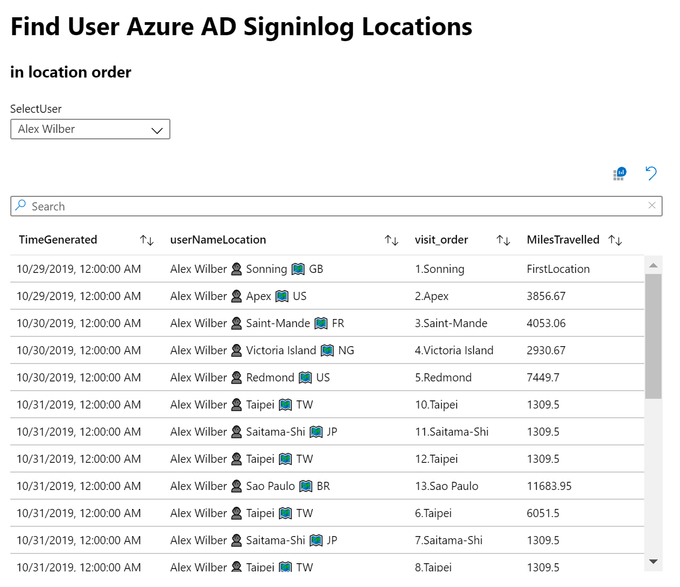Click the workbook query insights grid icon

619,174
